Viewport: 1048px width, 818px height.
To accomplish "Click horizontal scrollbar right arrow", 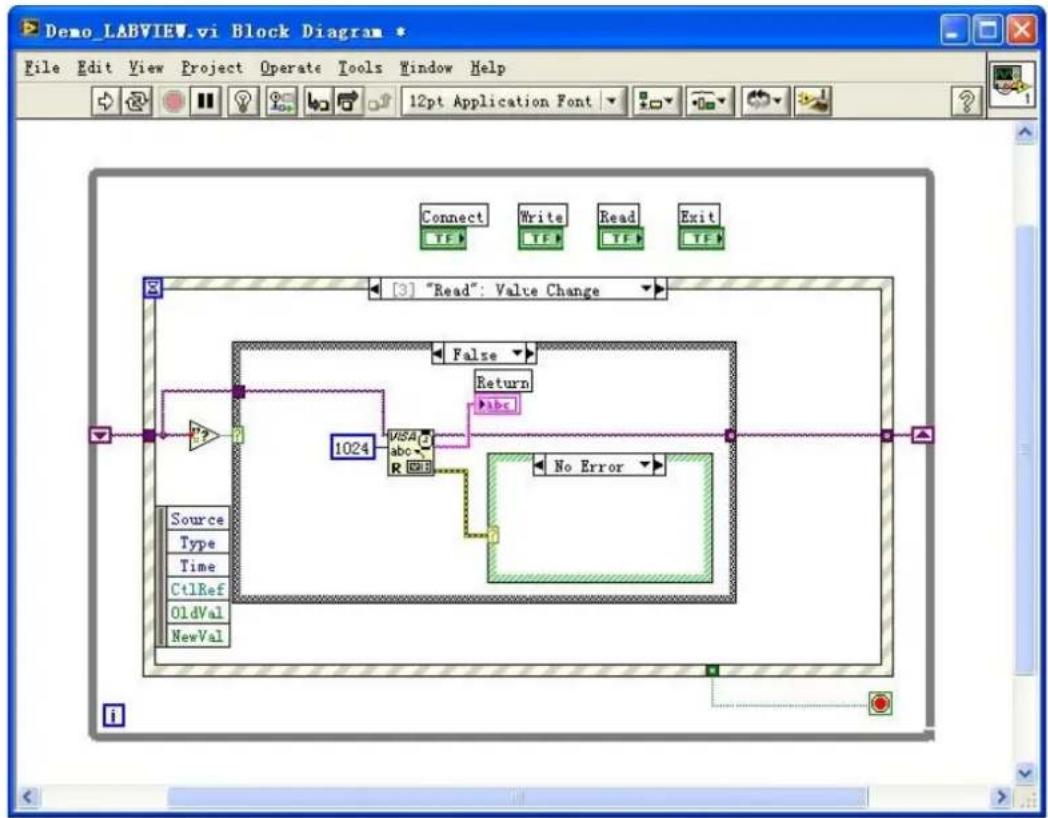I will [1001, 797].
